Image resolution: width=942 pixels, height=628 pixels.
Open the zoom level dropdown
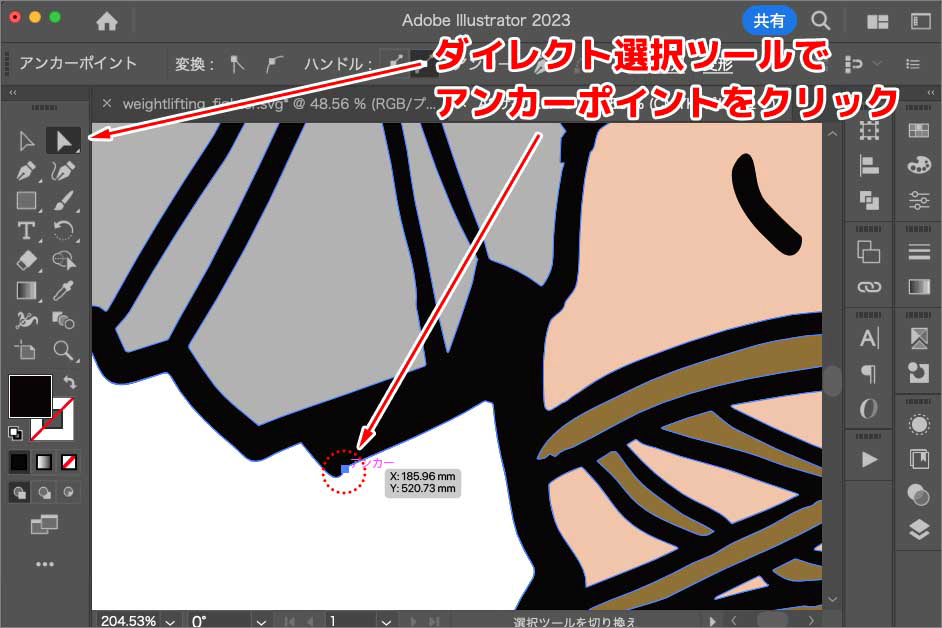tap(169, 621)
